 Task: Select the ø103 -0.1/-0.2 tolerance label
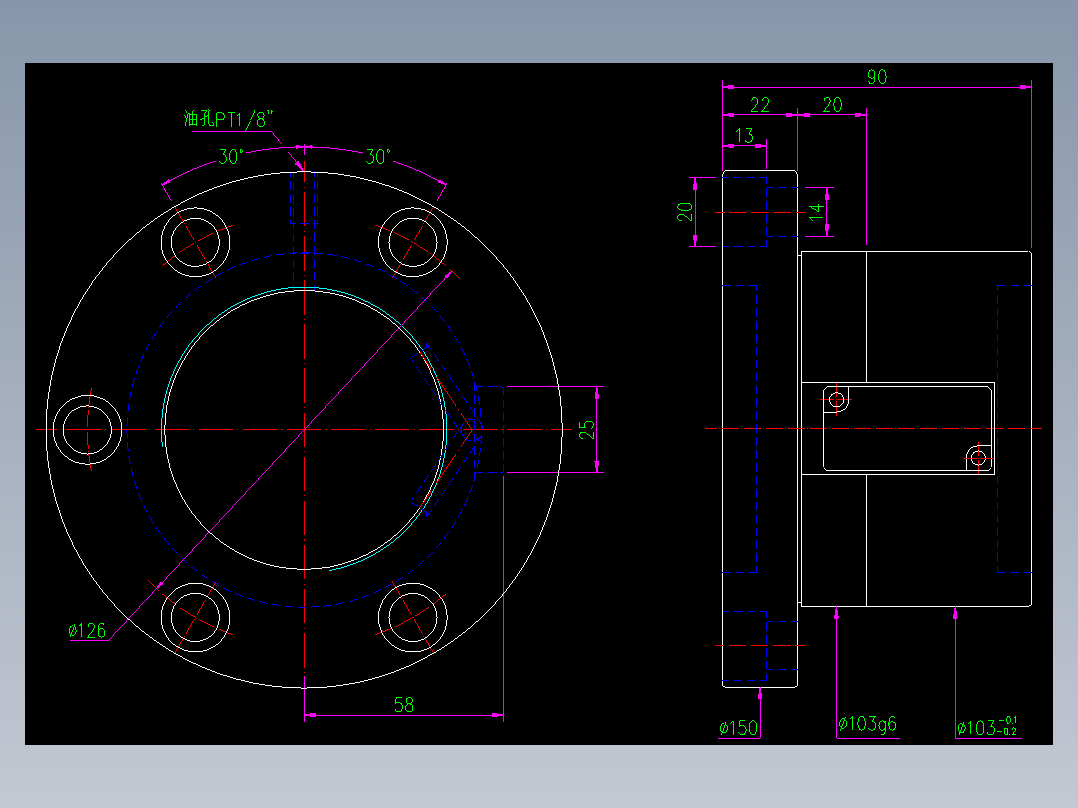pos(987,726)
